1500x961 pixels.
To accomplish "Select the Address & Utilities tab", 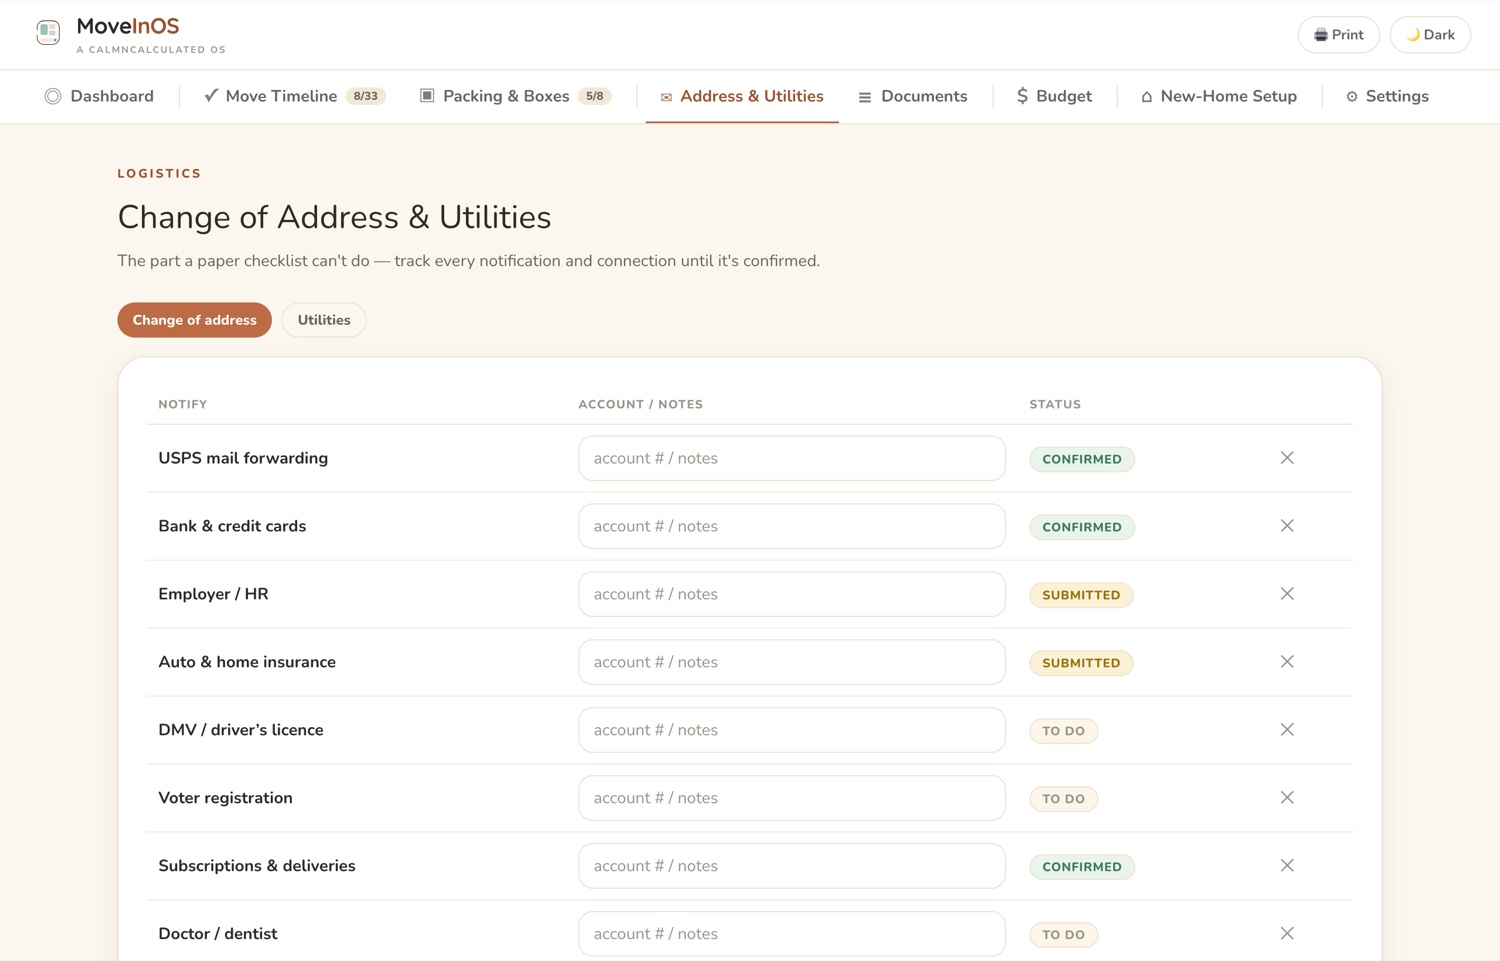I will click(x=742, y=96).
